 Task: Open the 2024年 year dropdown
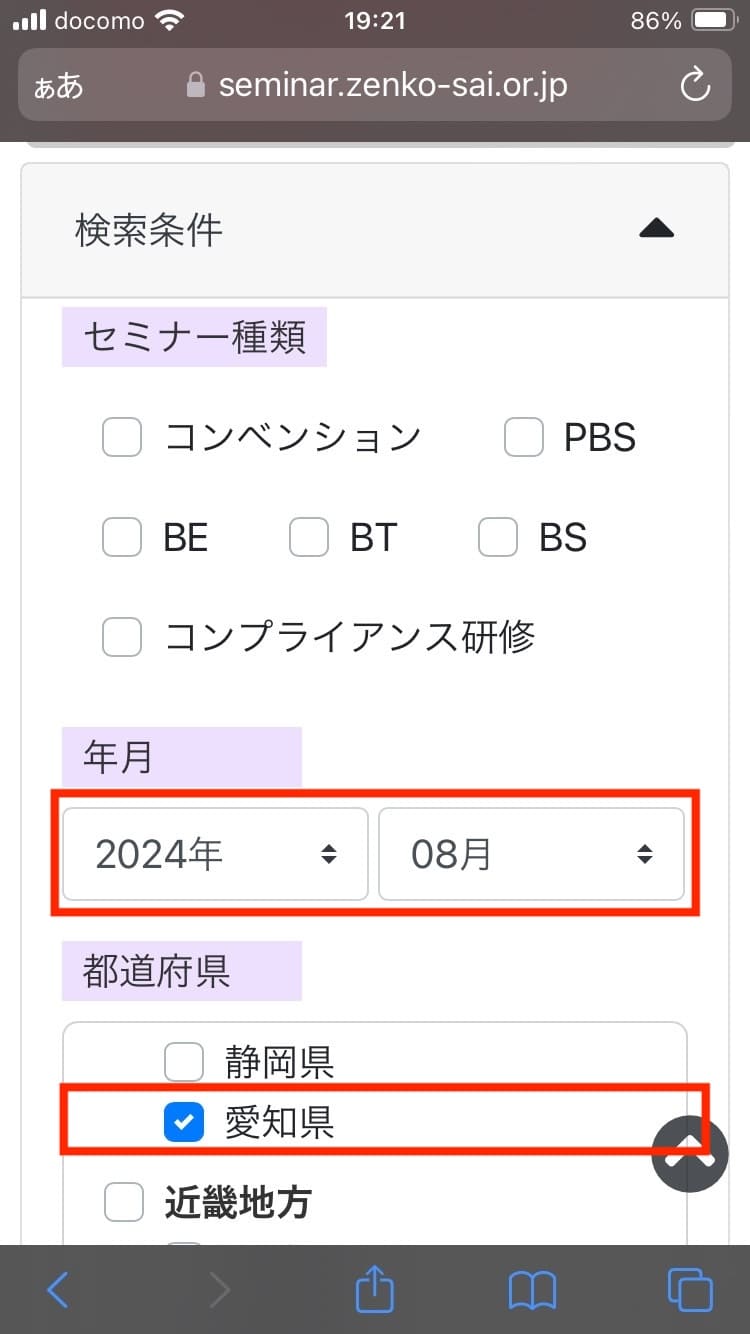coord(215,854)
